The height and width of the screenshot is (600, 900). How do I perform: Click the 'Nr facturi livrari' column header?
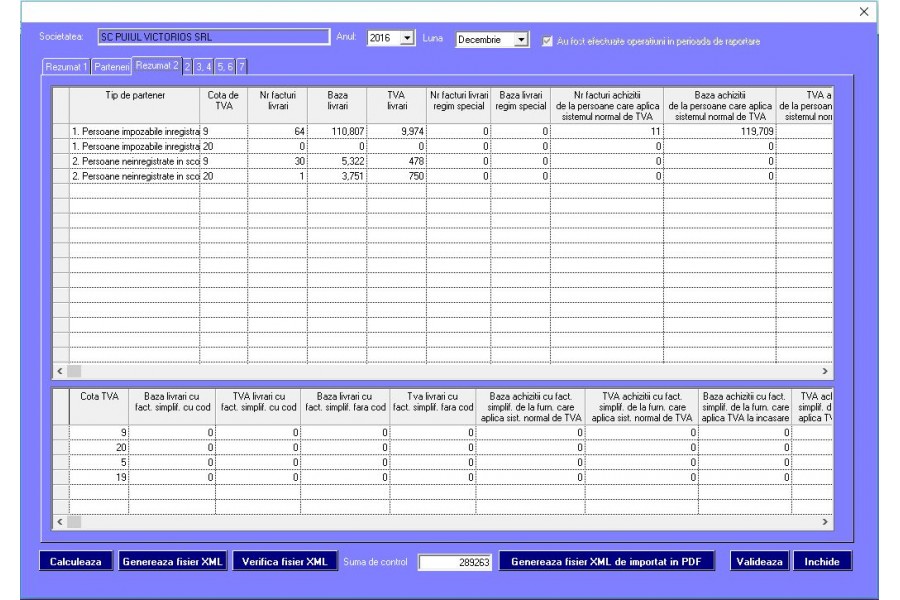pyautogui.click(x=278, y=106)
